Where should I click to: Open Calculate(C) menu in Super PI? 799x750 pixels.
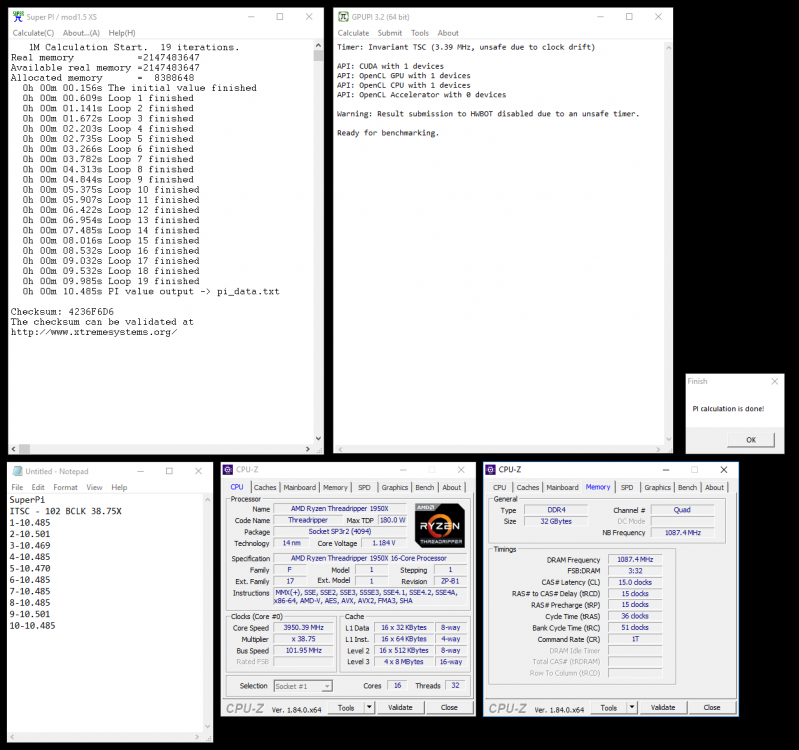[33, 33]
